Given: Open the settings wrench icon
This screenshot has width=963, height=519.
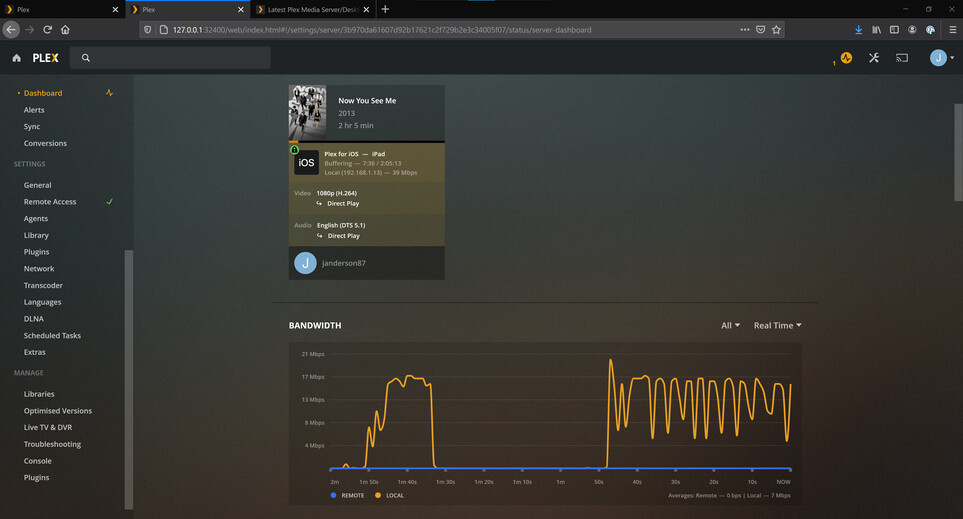Looking at the screenshot, I should point(874,58).
